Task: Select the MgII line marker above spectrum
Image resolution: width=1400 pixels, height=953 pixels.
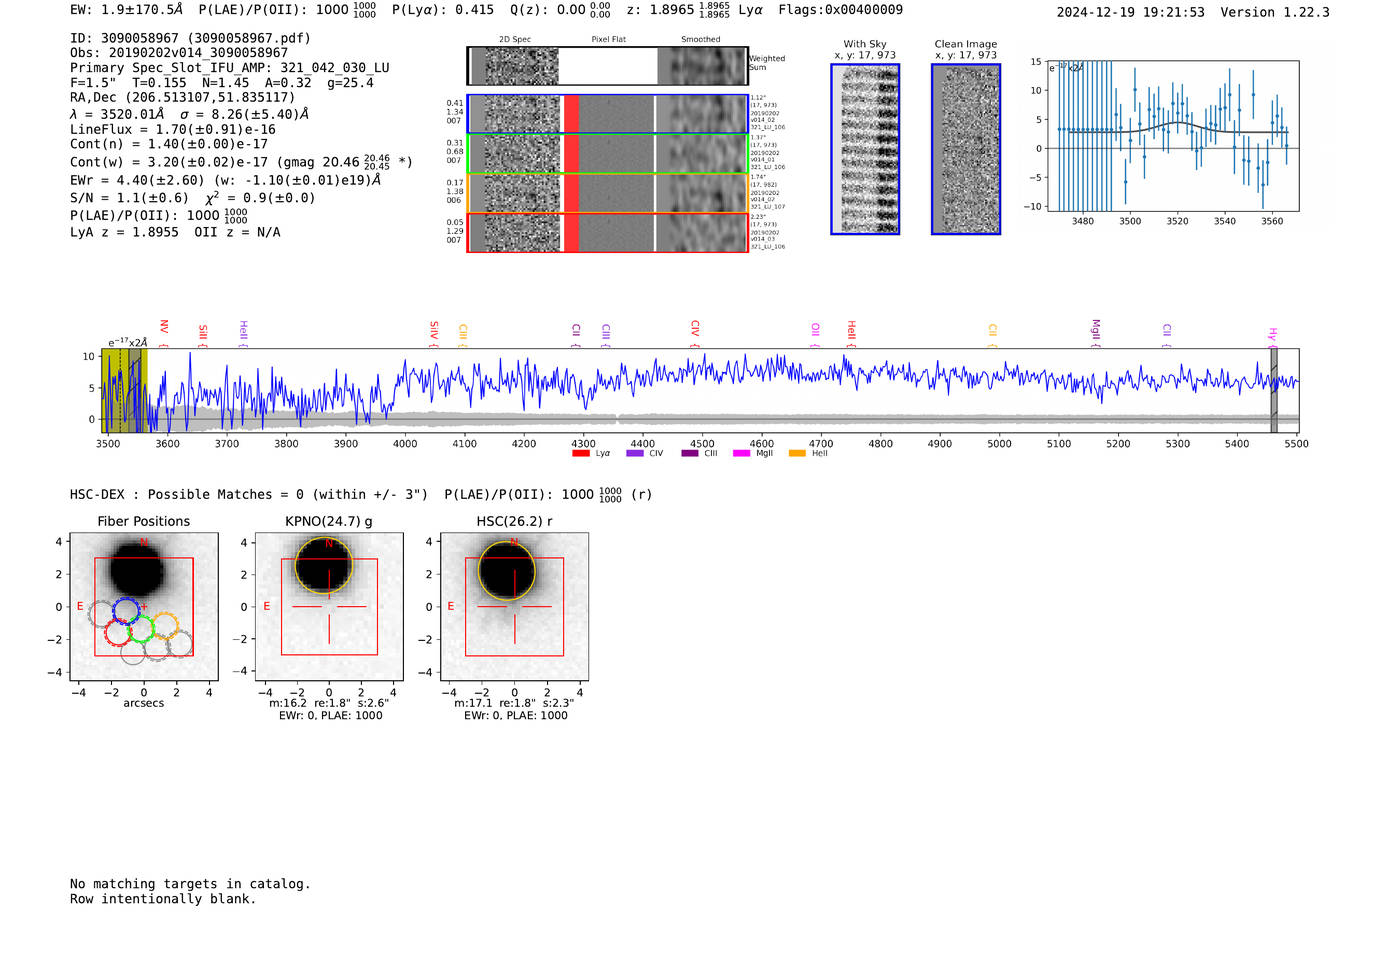Action: 1096,333
